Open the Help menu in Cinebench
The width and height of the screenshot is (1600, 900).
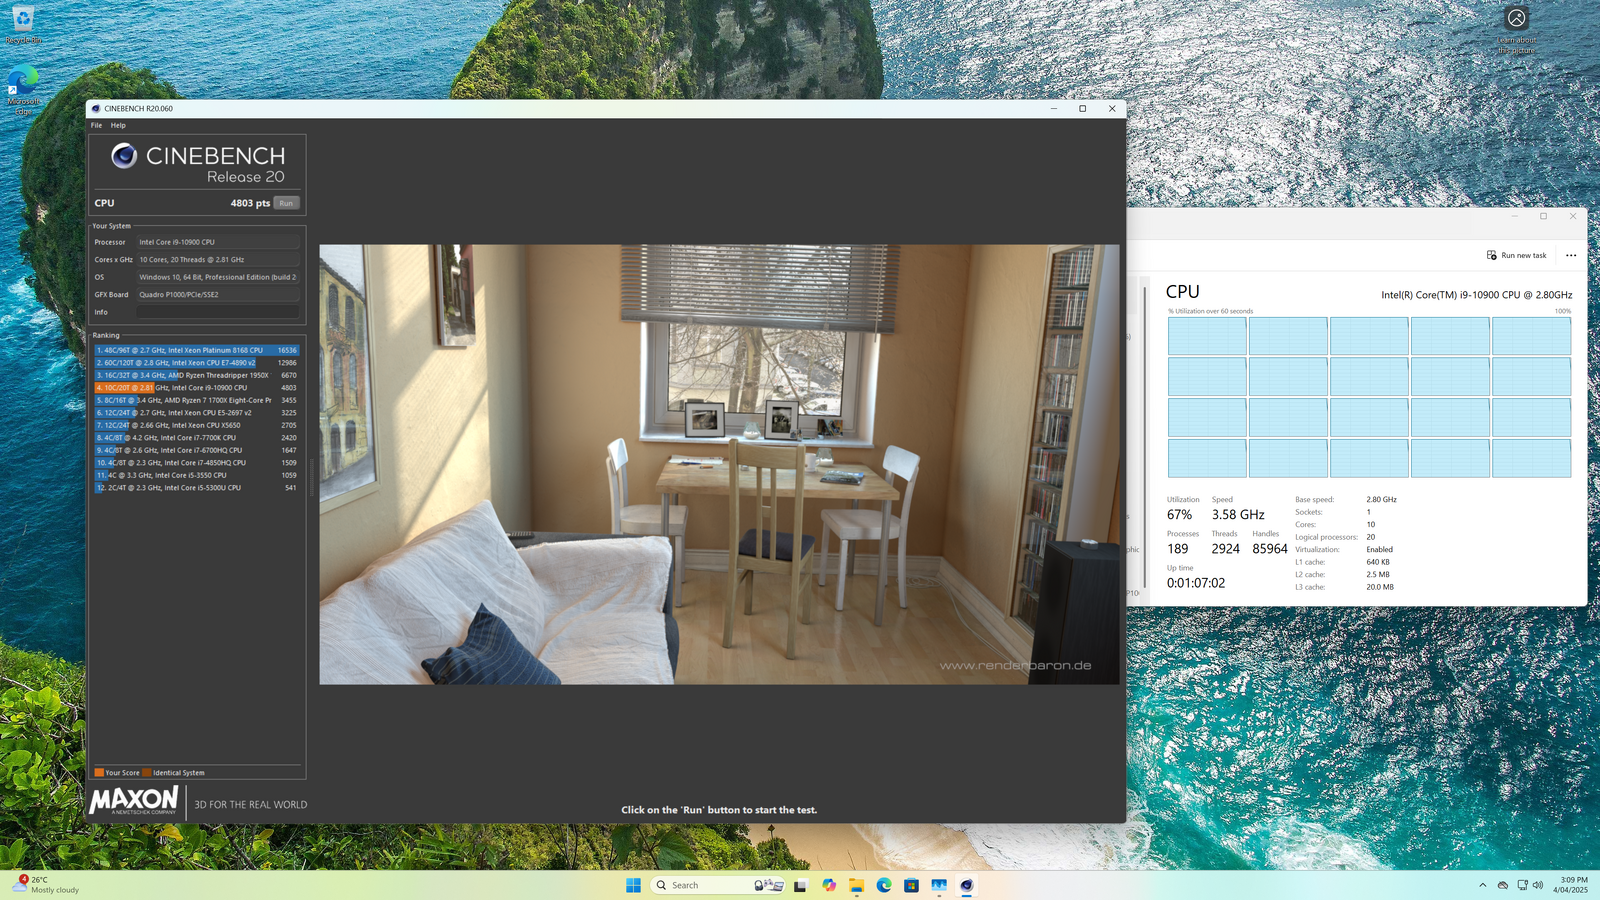[118, 125]
